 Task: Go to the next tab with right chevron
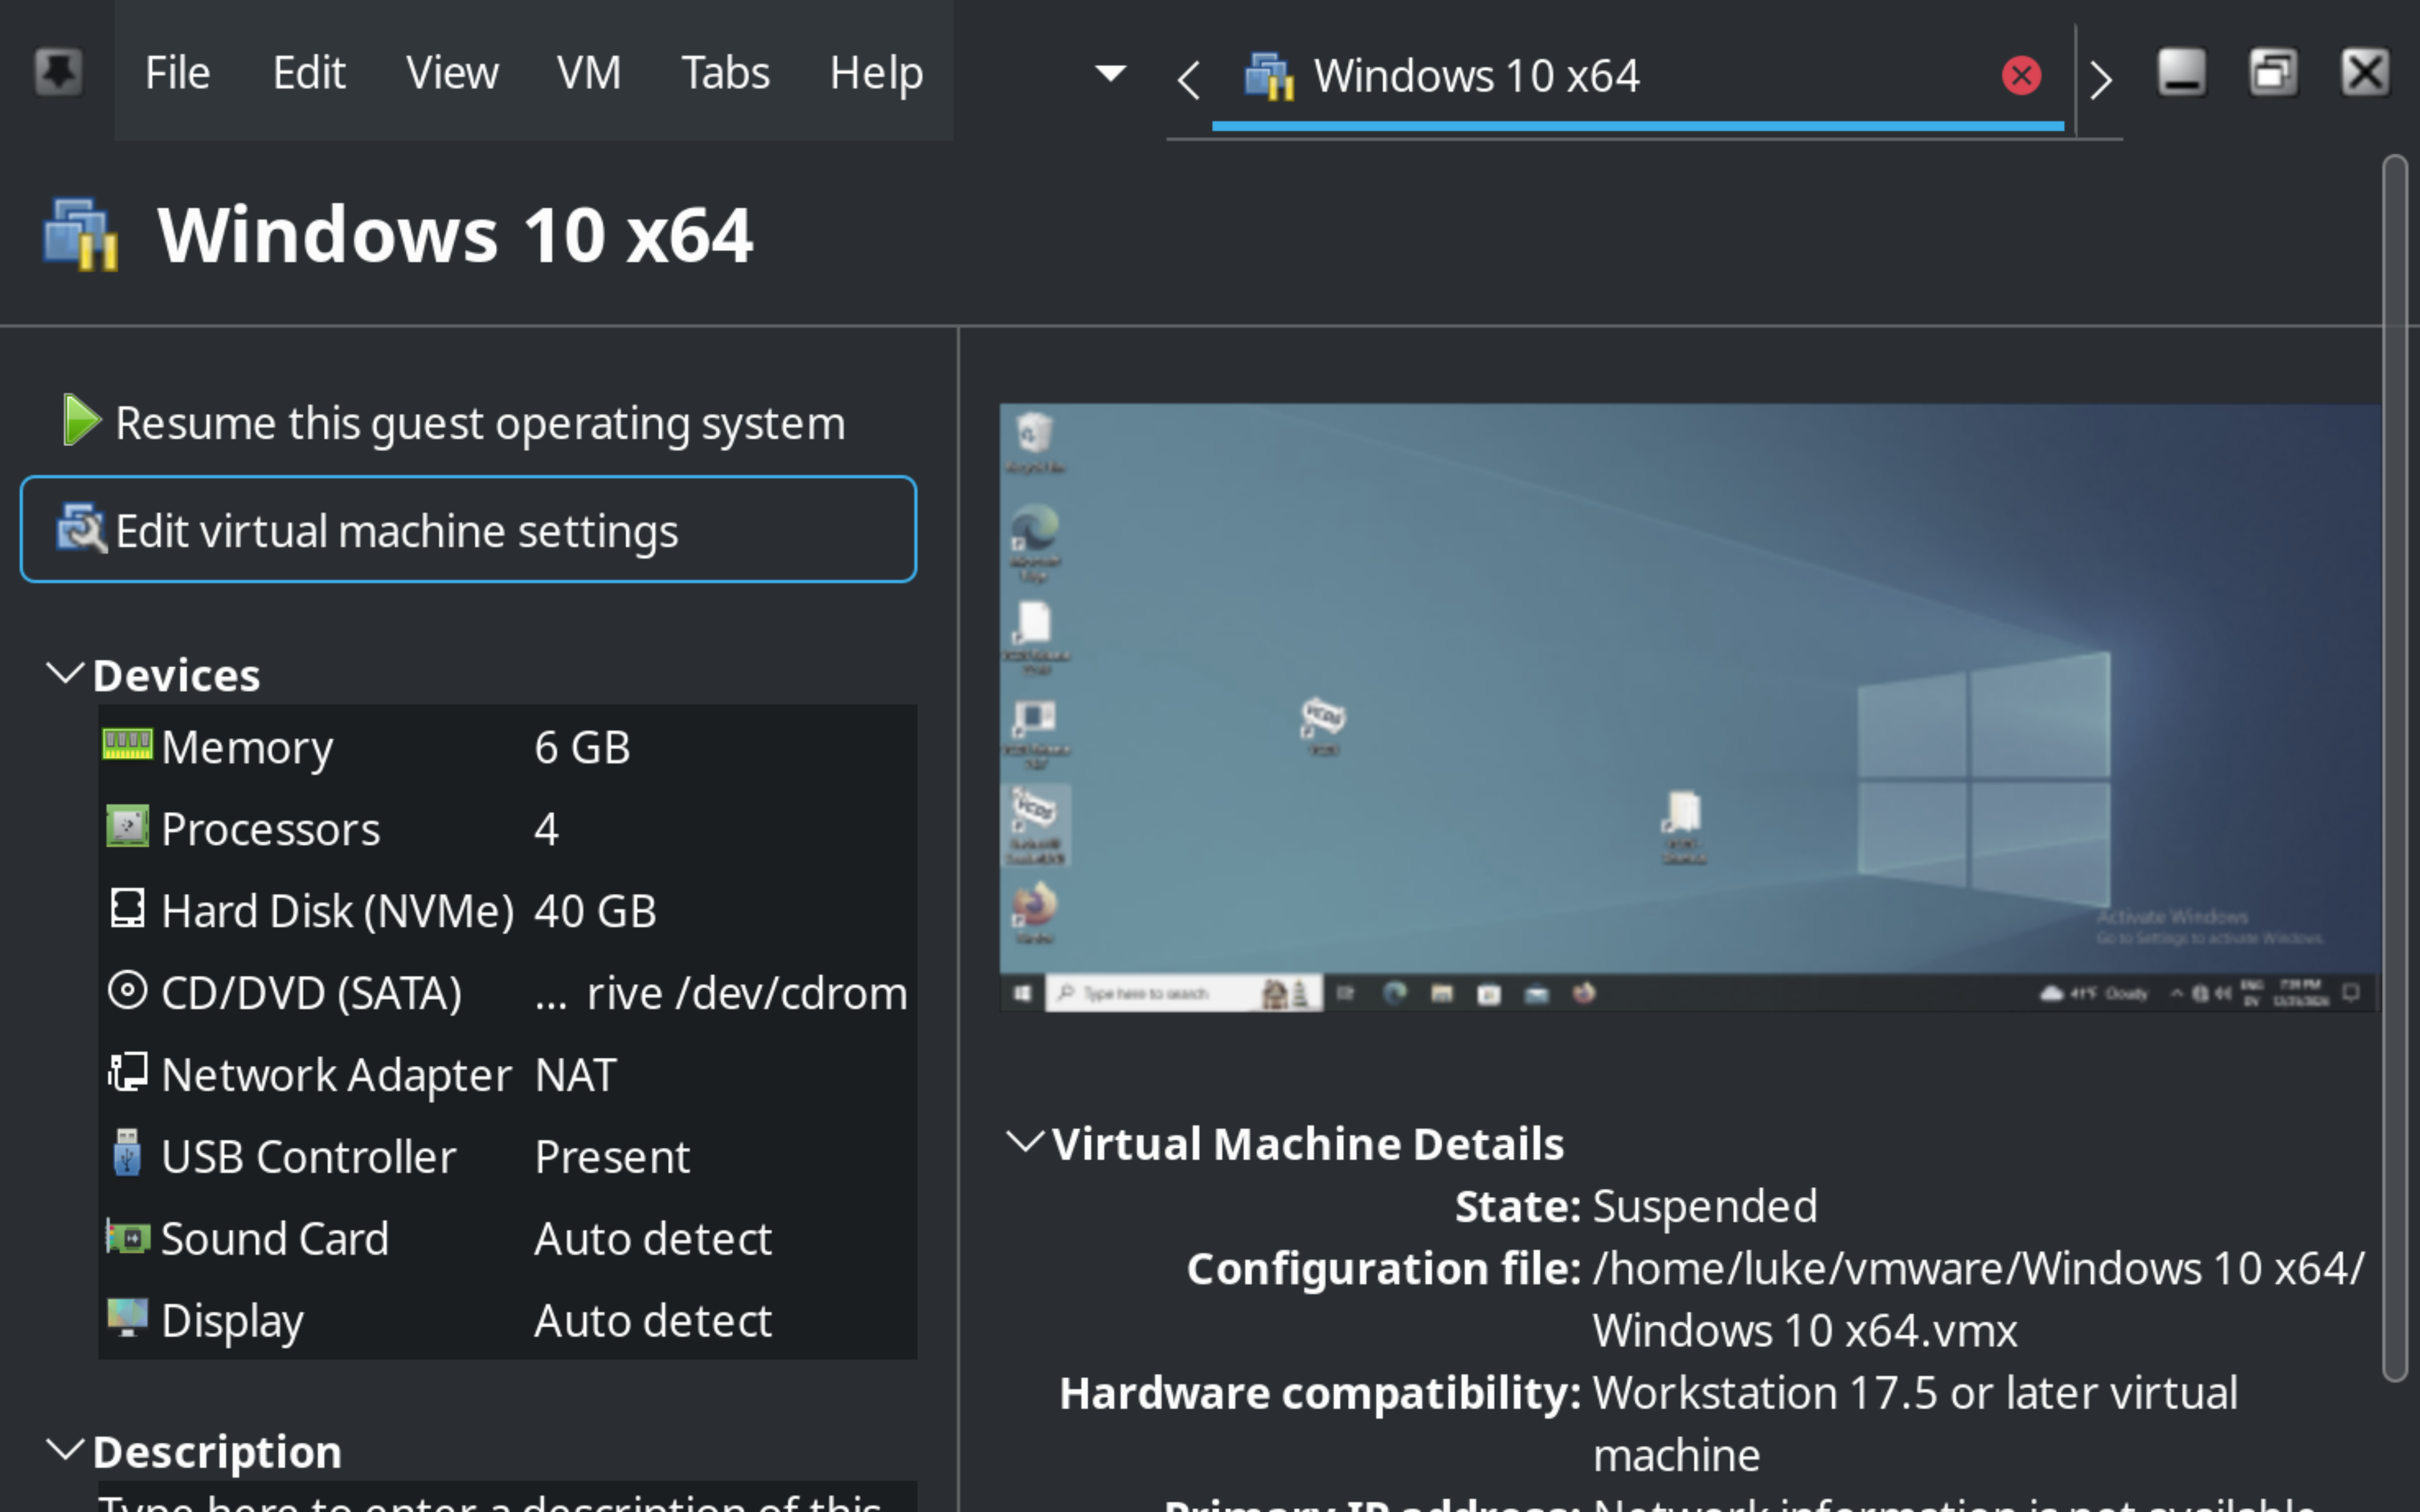click(x=2100, y=79)
